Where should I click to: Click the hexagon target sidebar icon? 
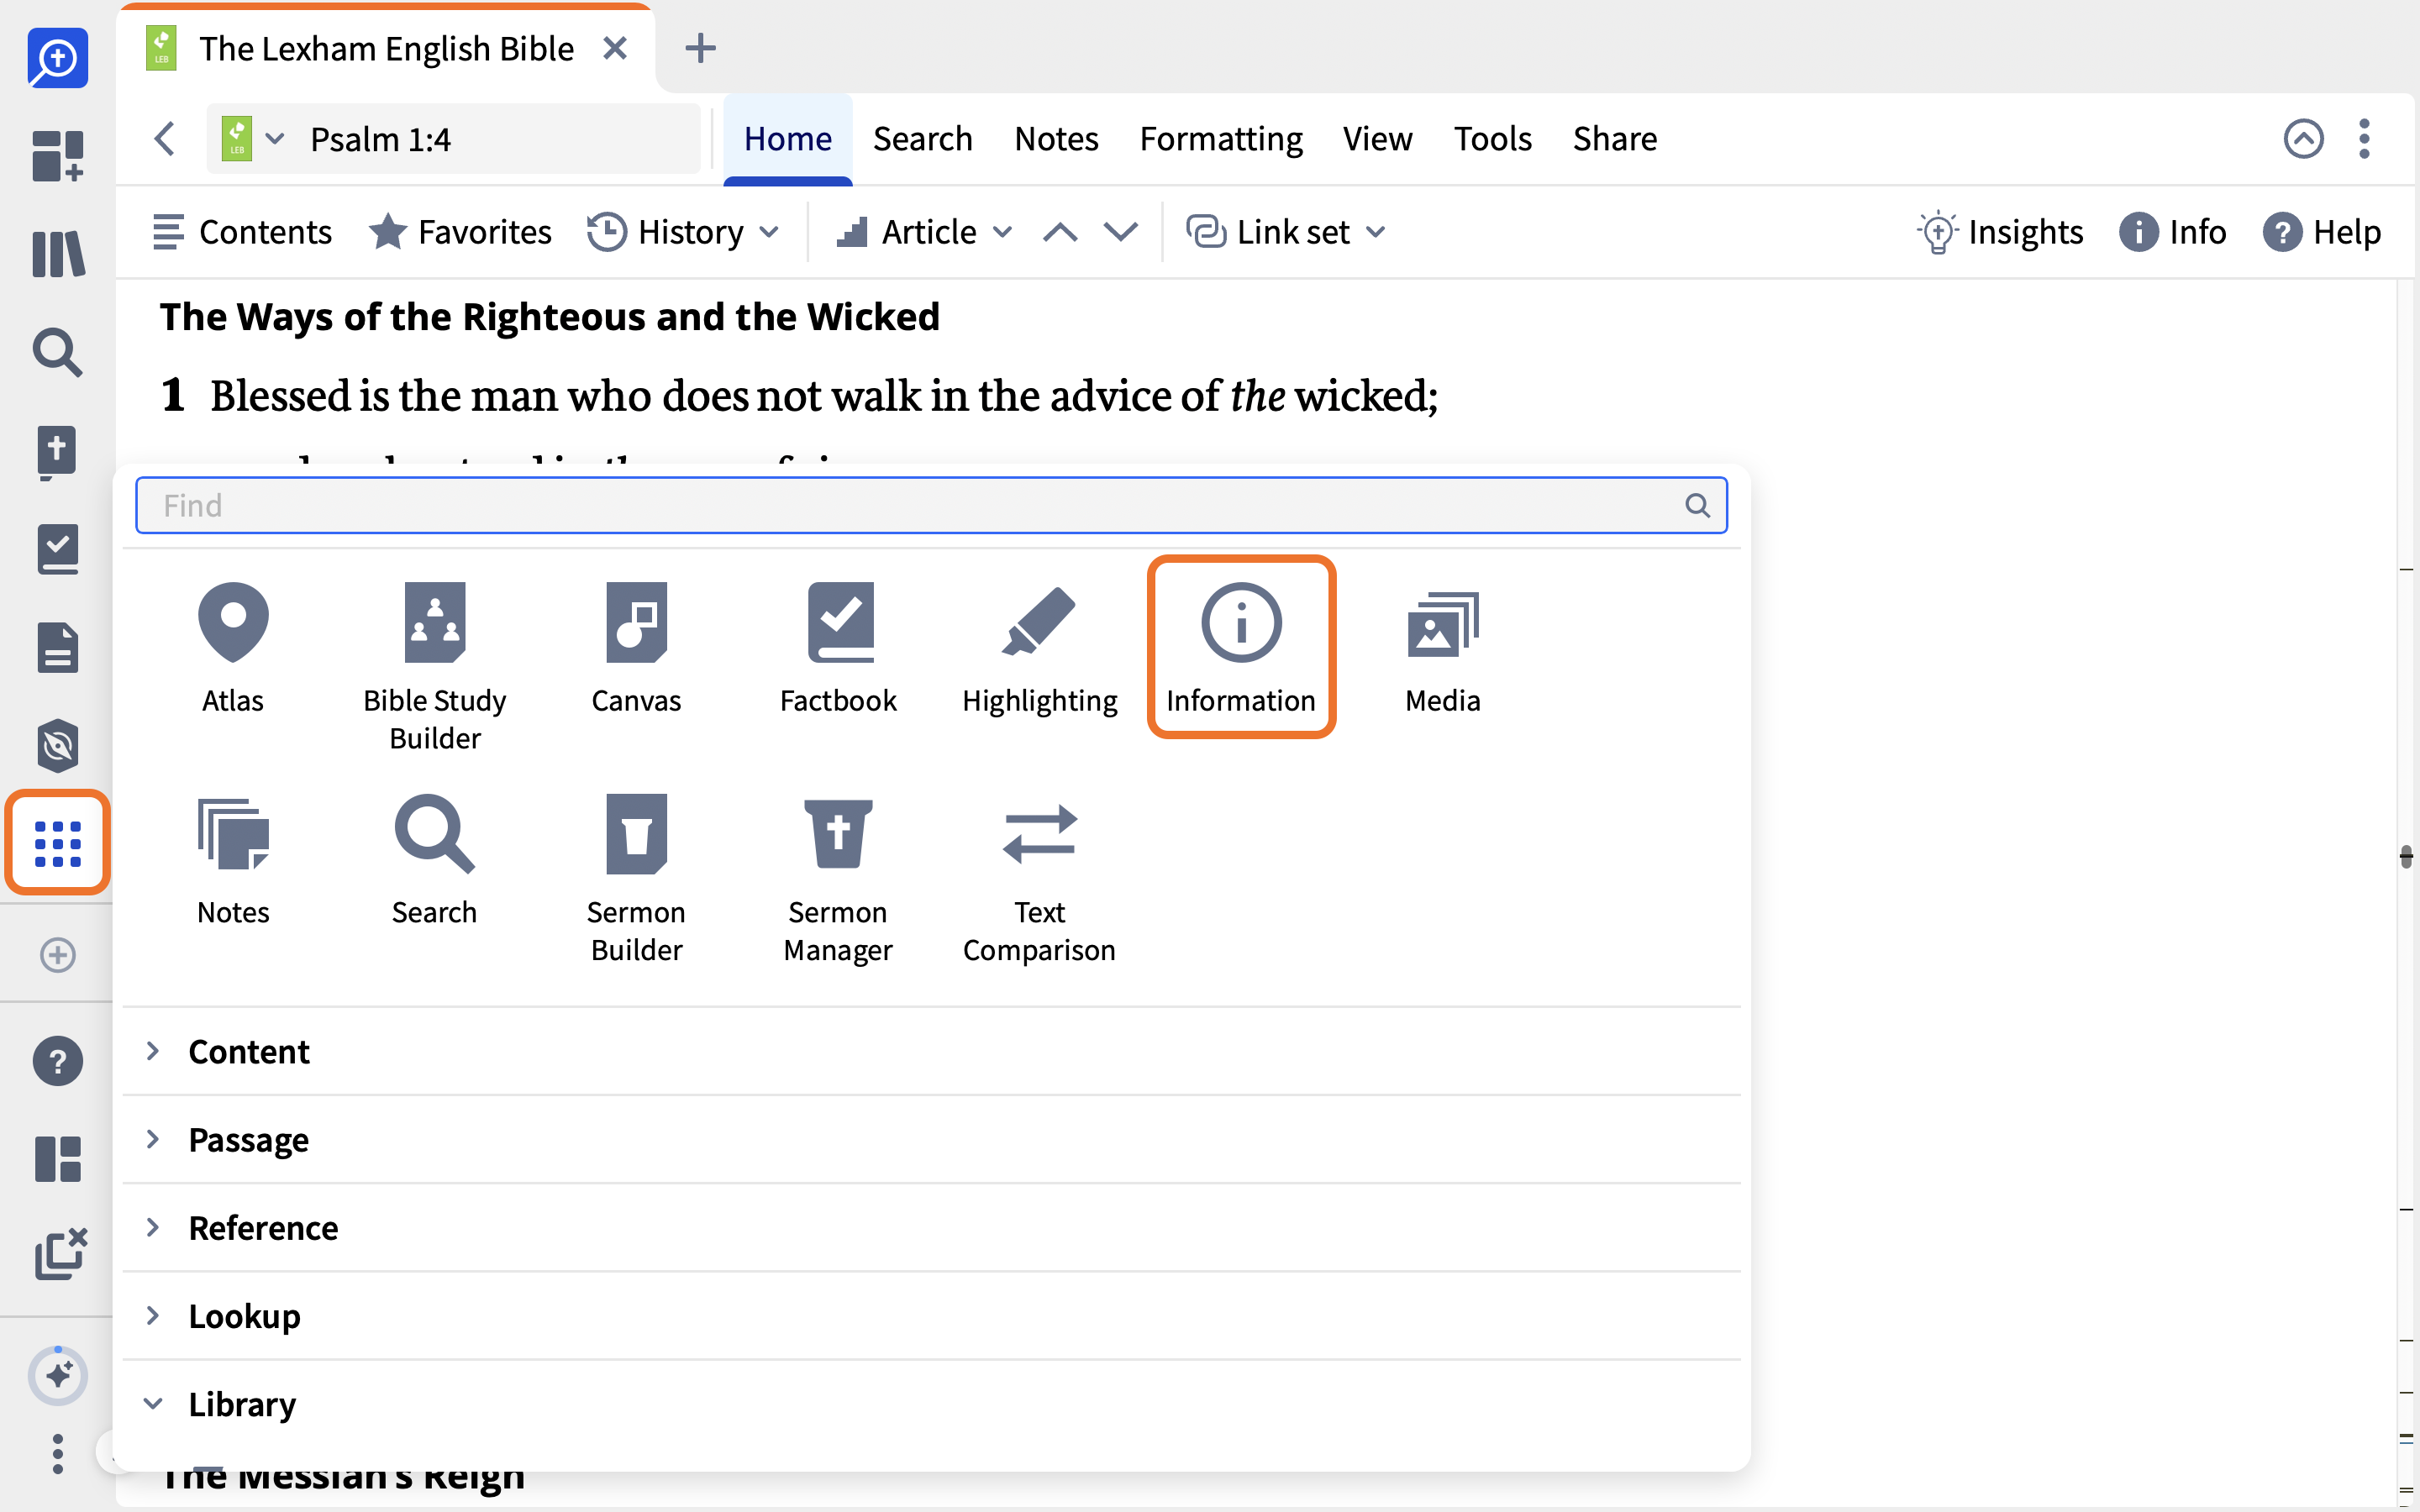click(x=58, y=745)
